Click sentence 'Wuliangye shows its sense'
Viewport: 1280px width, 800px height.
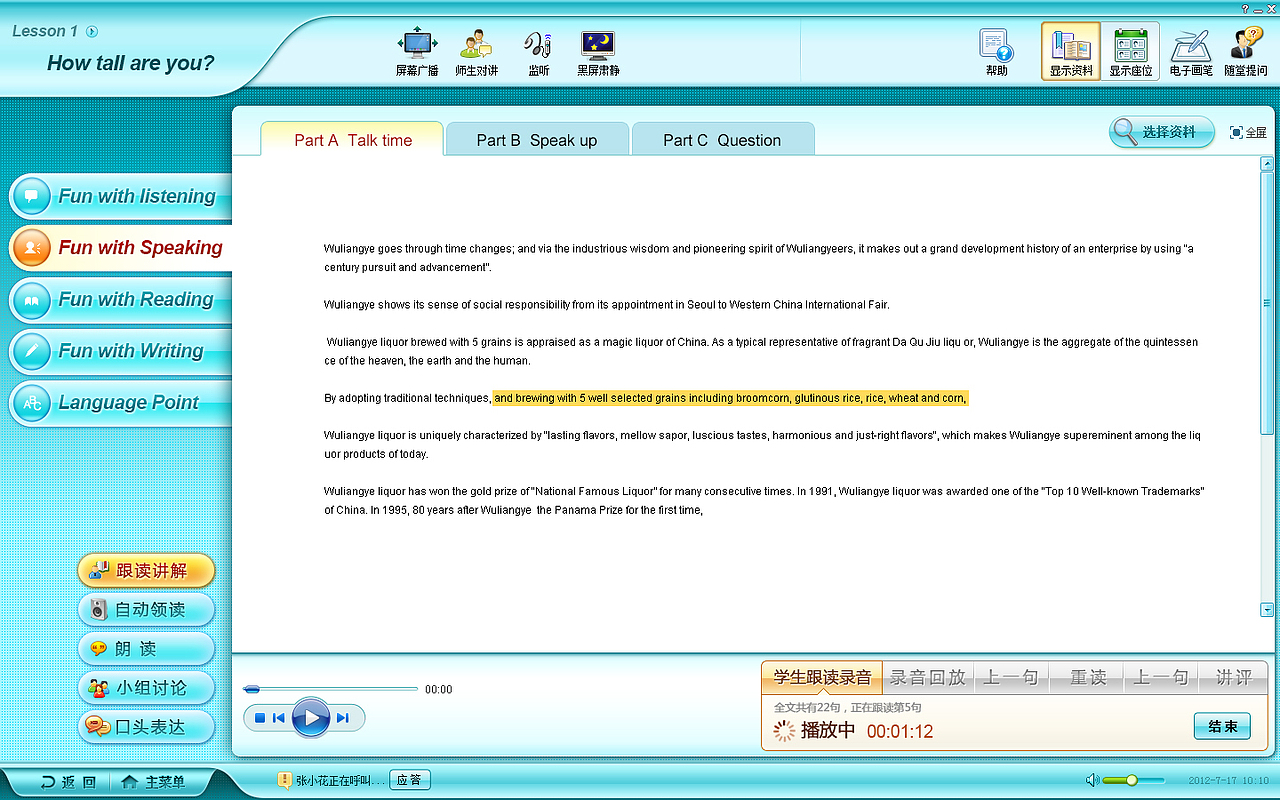point(606,304)
